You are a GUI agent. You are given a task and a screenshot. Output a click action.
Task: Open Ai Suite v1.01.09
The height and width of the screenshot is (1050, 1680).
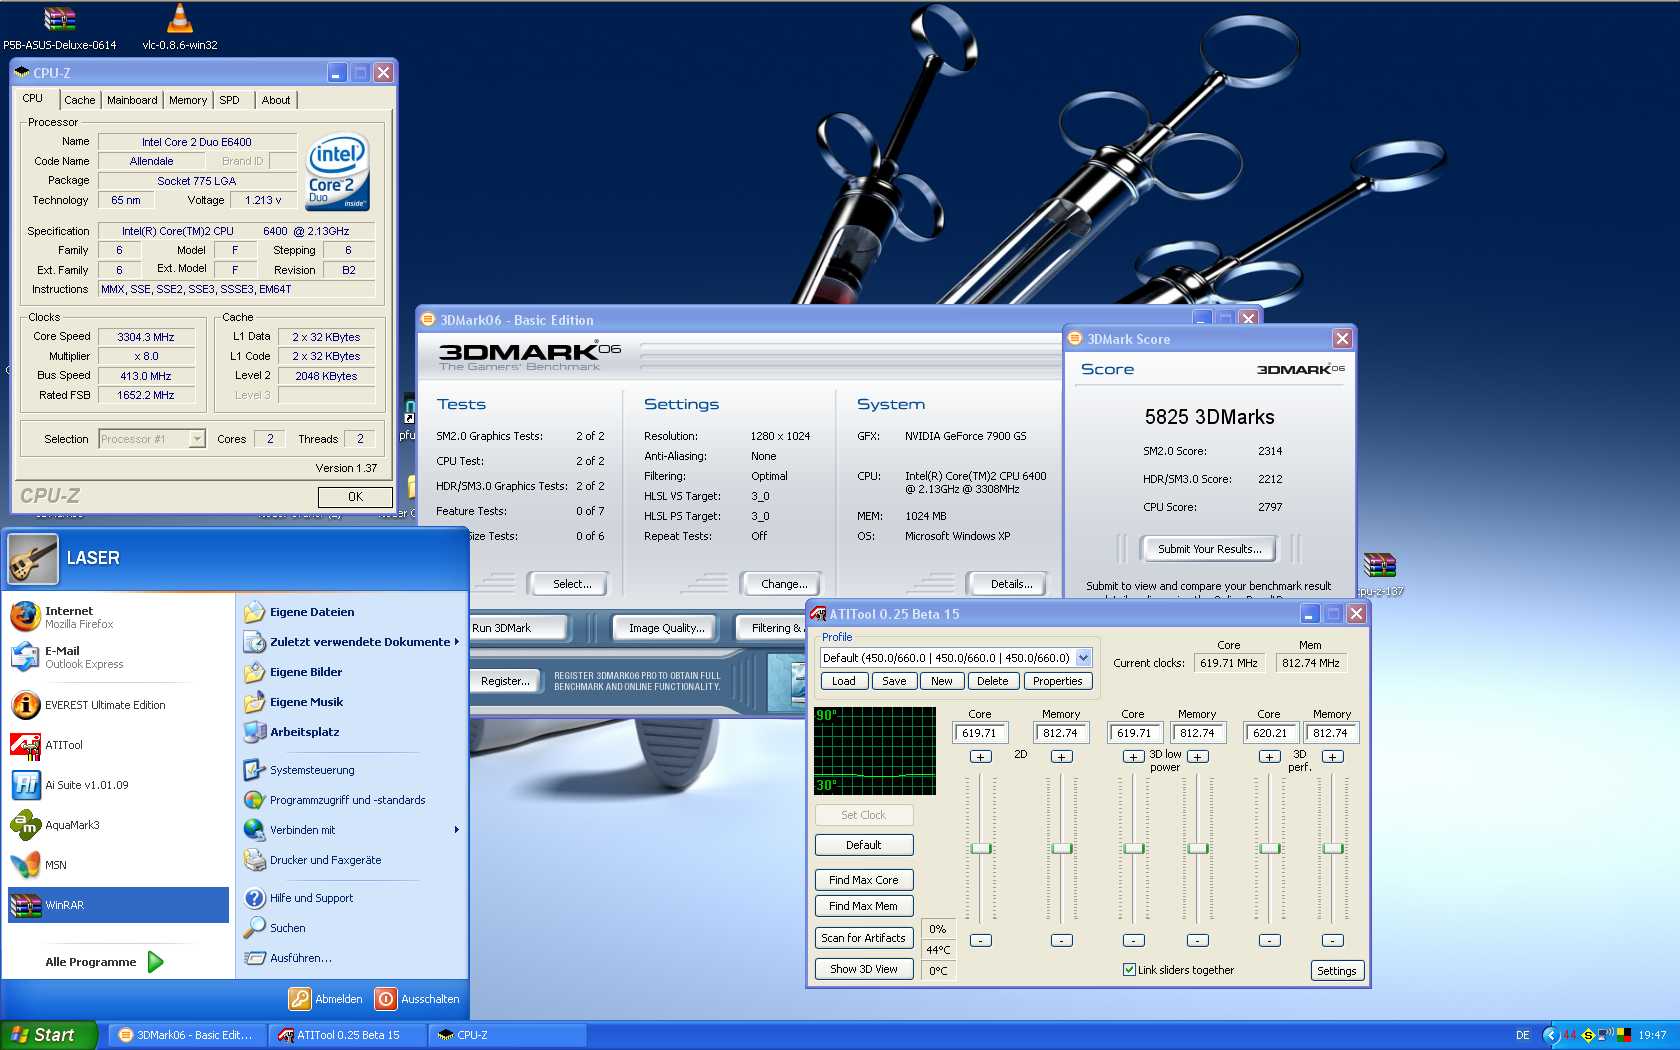click(x=86, y=785)
